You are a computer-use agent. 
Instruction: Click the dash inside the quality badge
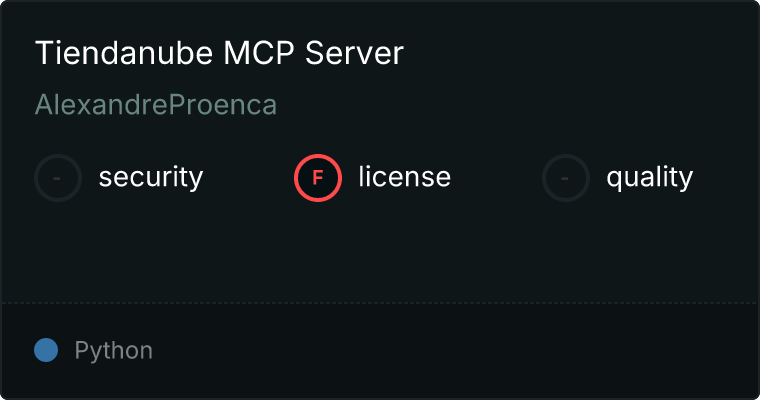(x=566, y=178)
